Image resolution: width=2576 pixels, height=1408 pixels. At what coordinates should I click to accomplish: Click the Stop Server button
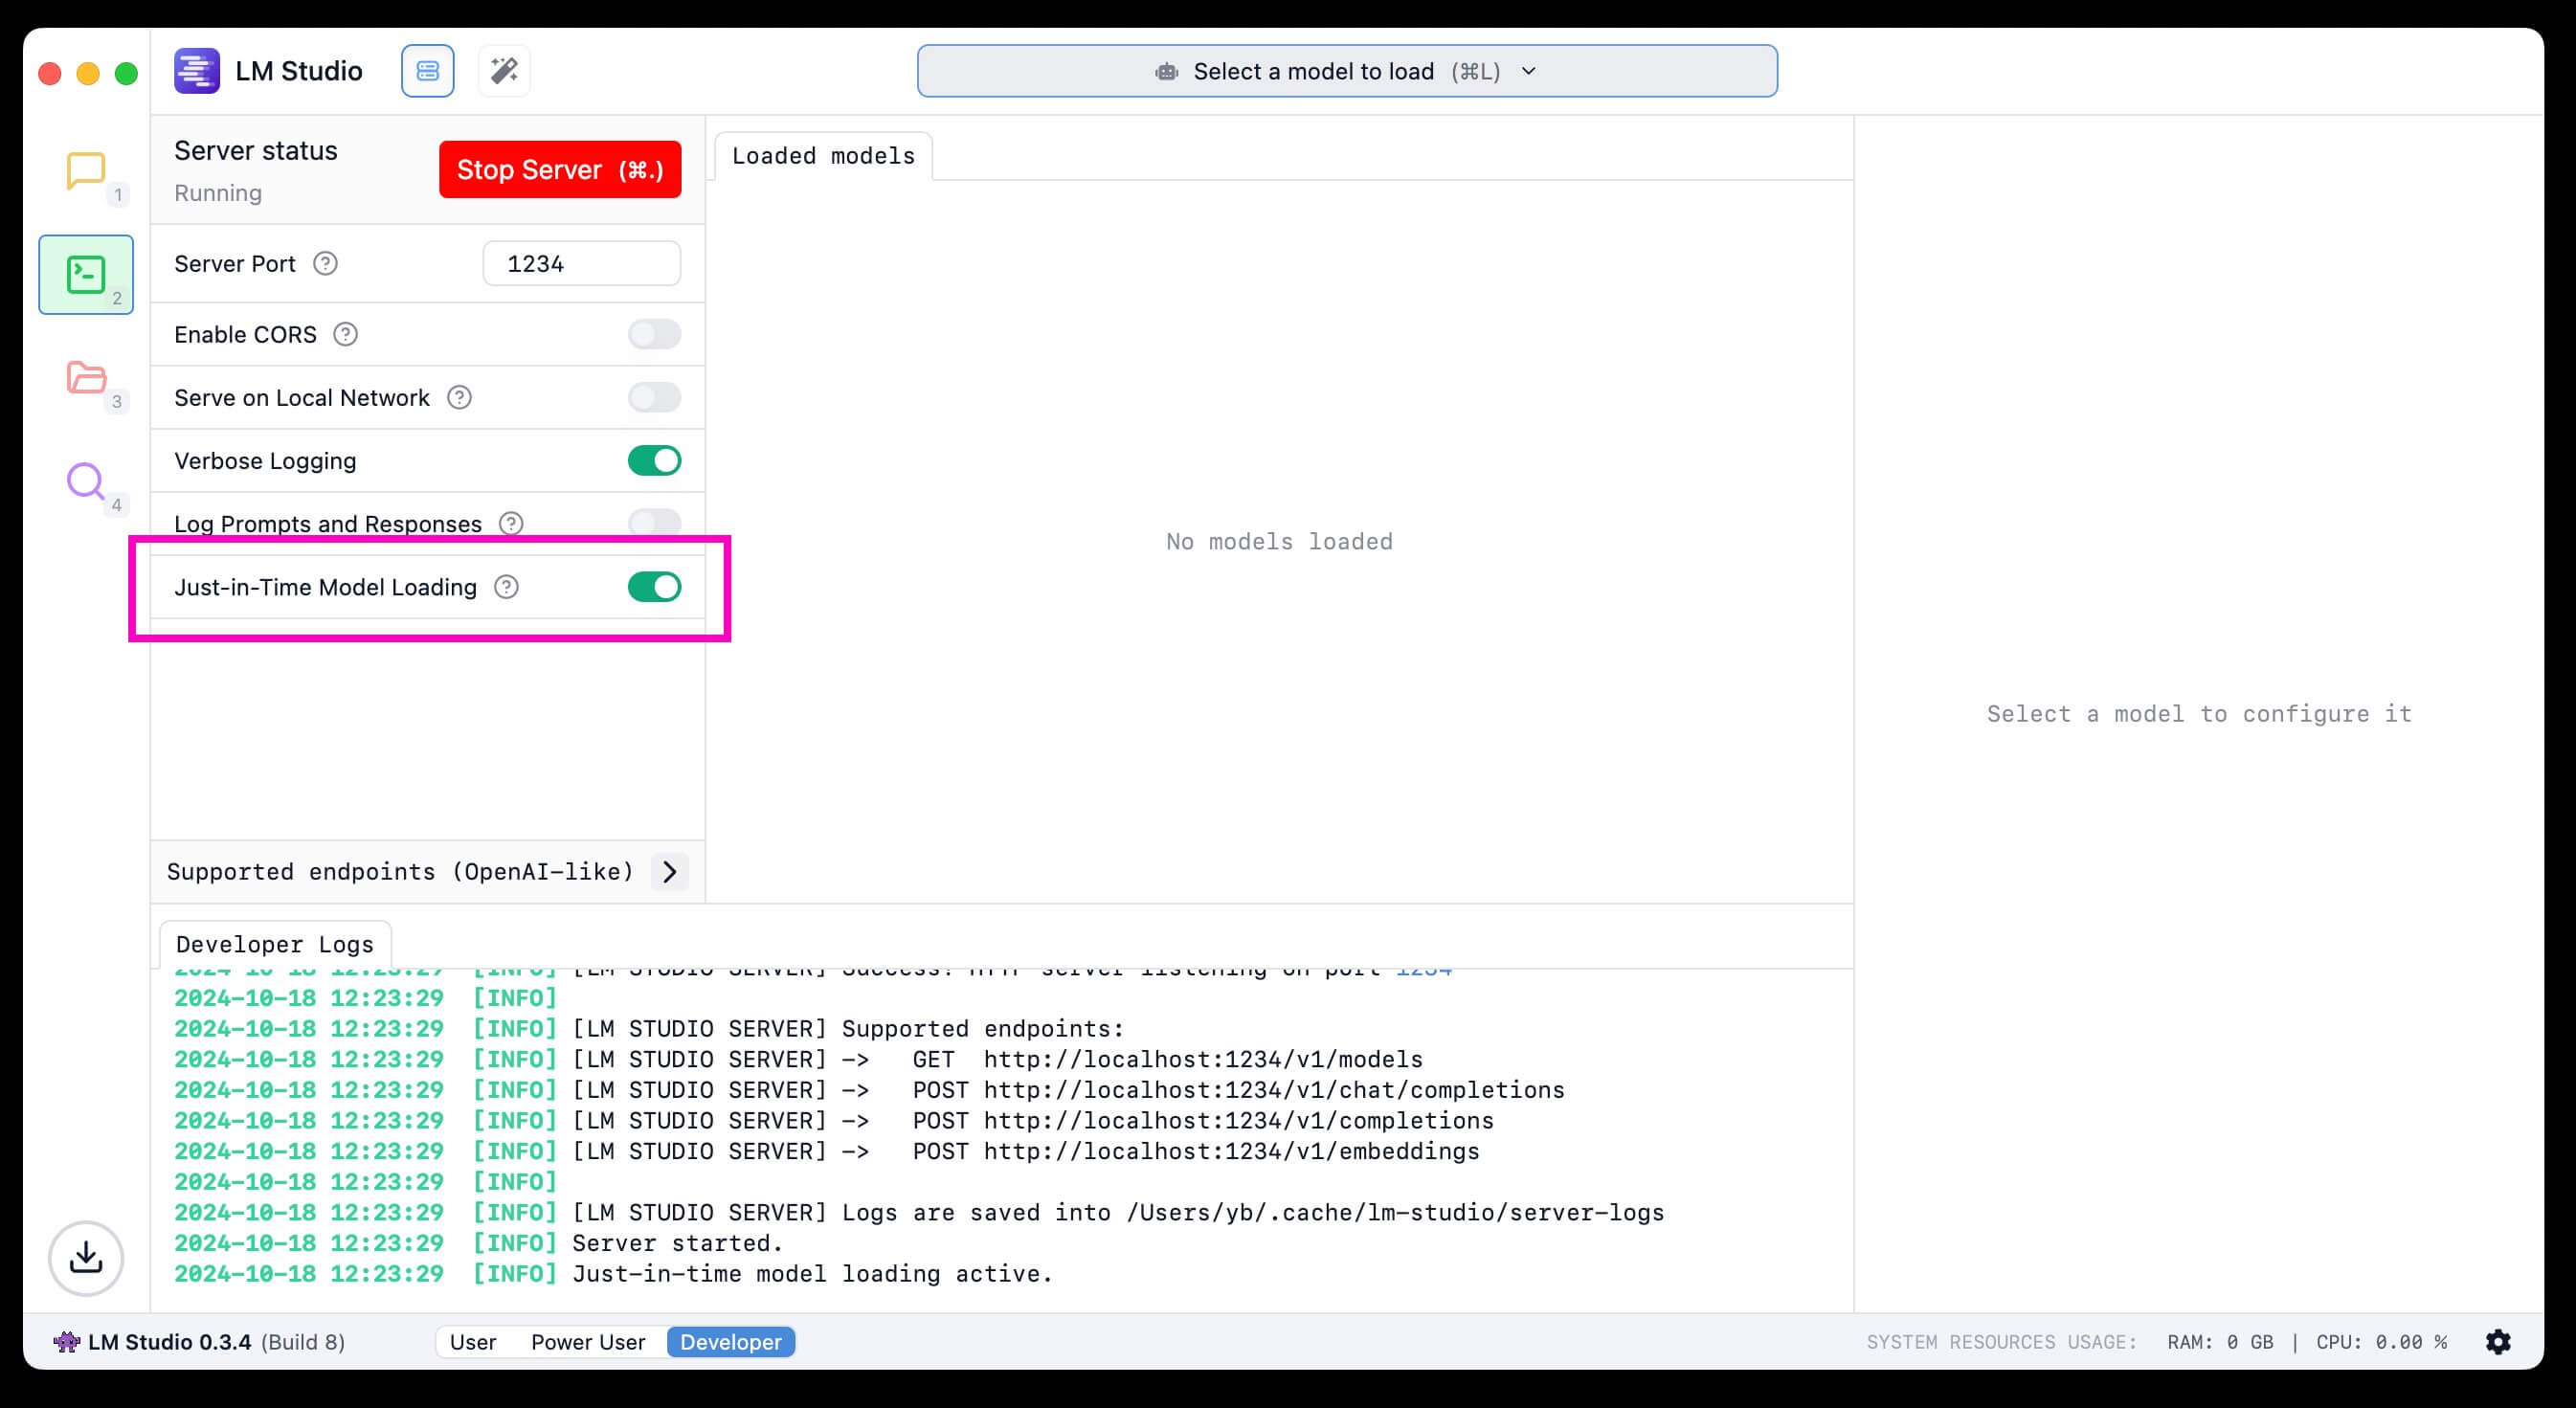click(x=560, y=170)
